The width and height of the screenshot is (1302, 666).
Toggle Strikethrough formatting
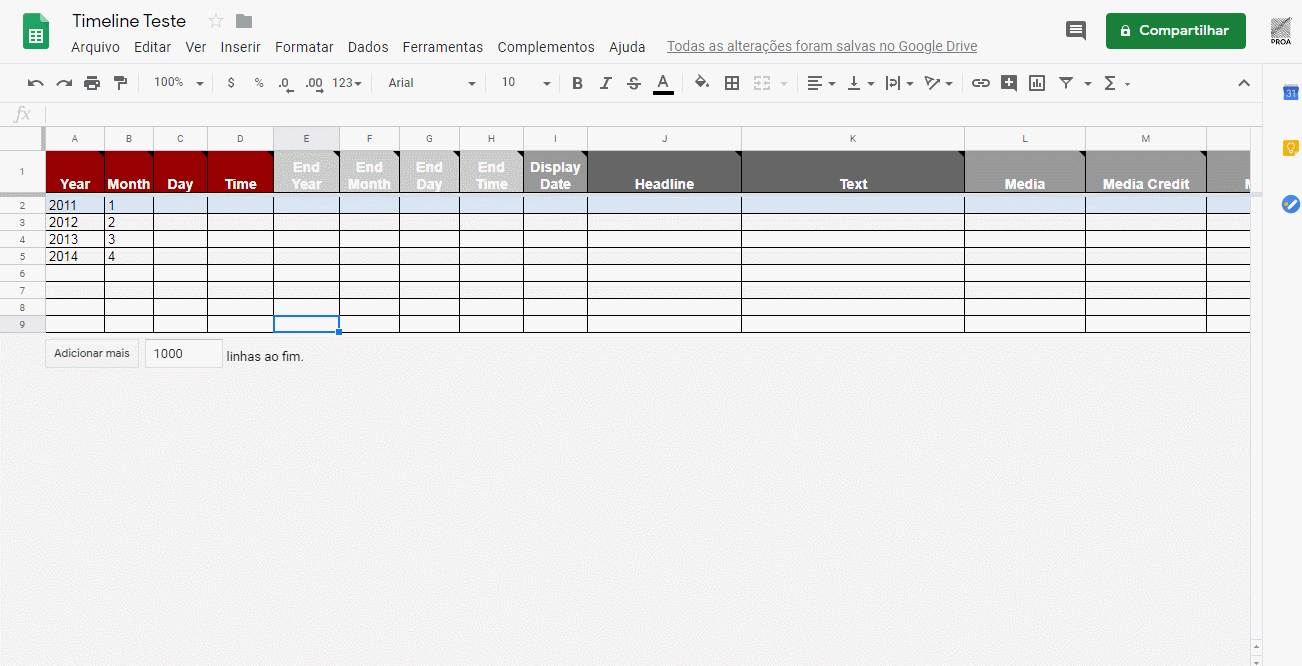[x=633, y=83]
